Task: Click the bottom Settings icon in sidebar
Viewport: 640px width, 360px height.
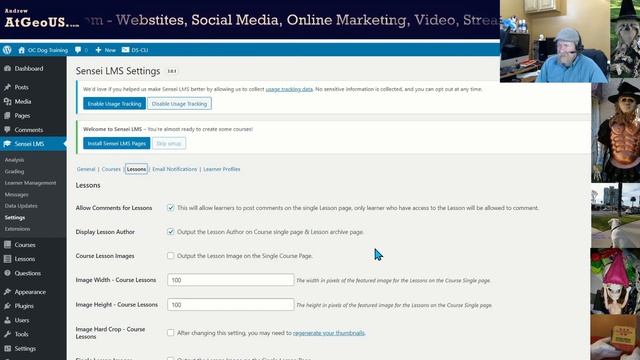Action: [x=7, y=348]
